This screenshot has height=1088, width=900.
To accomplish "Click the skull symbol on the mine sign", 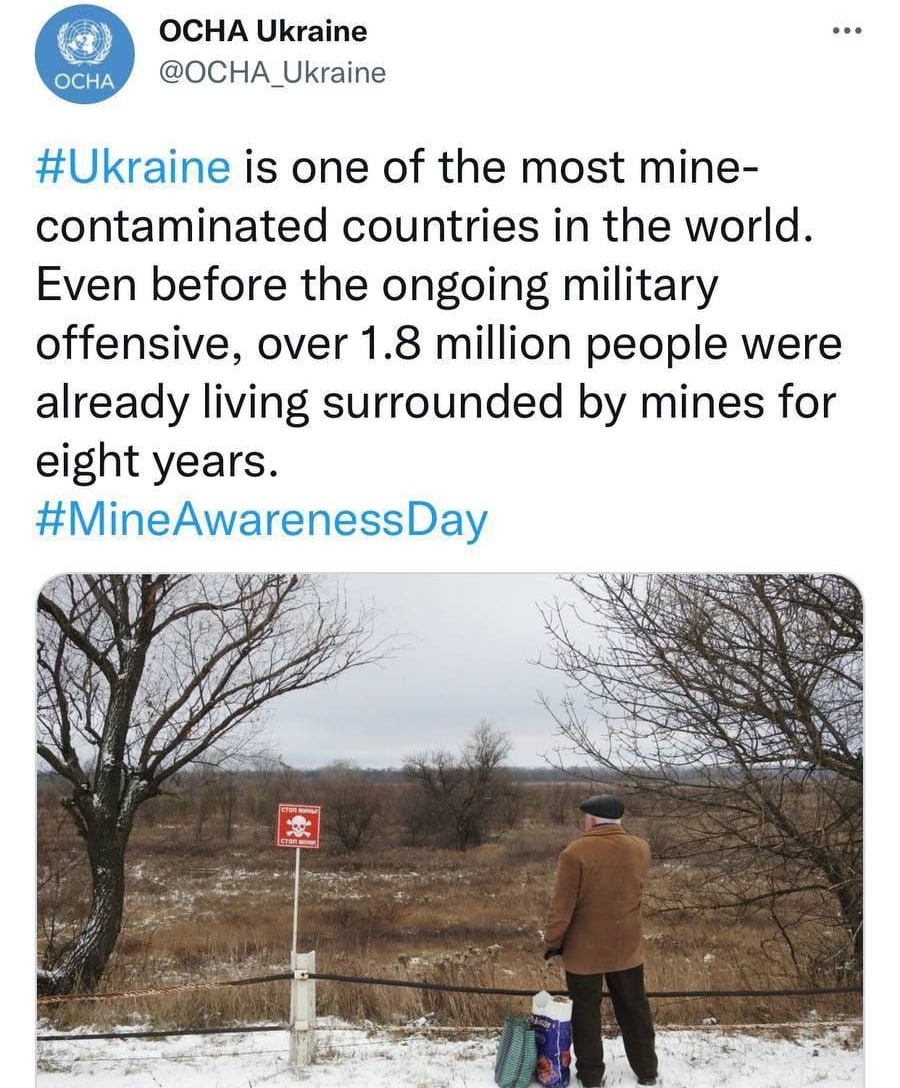I will pos(298,825).
